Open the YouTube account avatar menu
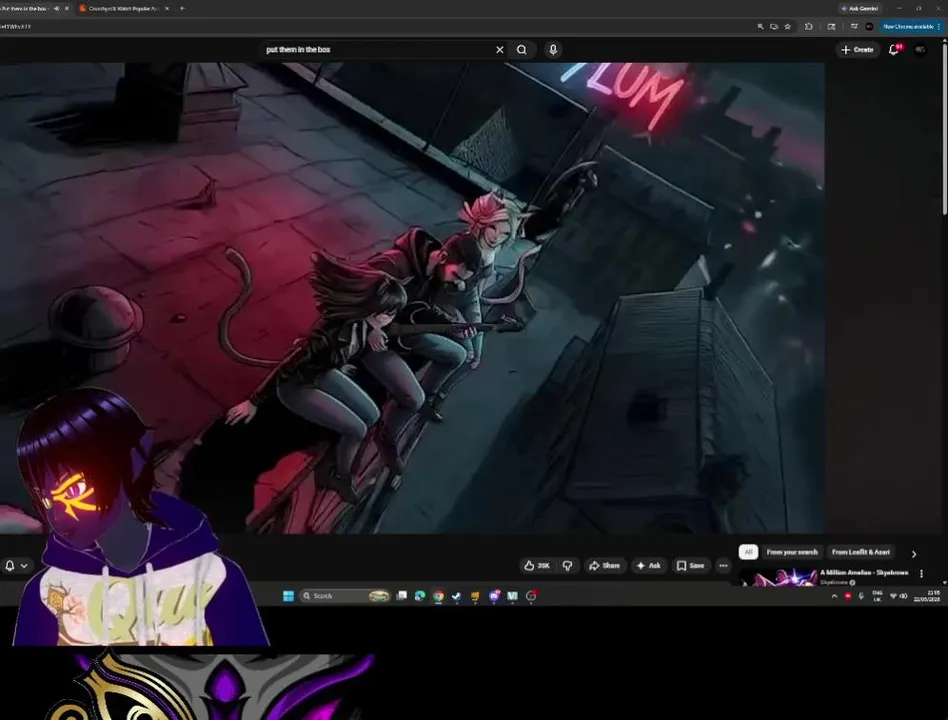948x720 pixels. click(x=920, y=50)
